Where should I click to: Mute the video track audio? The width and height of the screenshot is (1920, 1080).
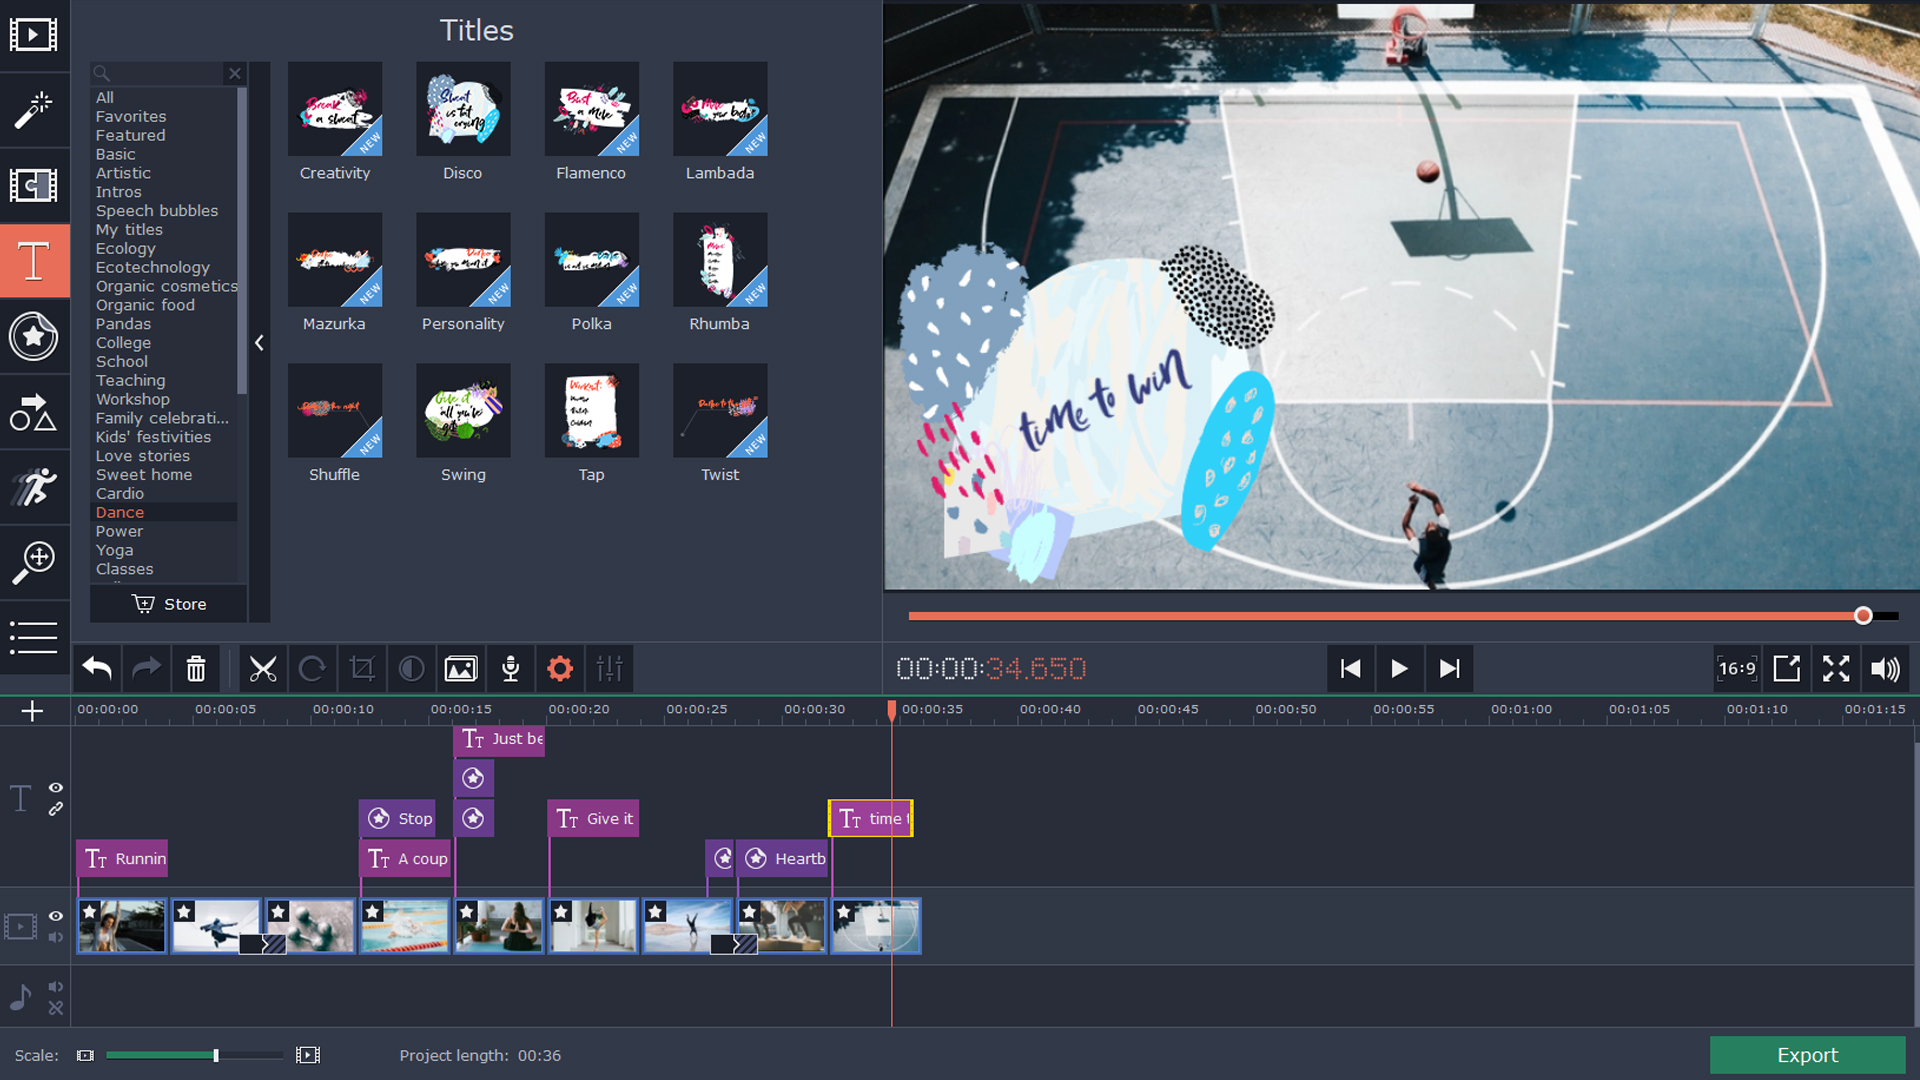(x=56, y=938)
